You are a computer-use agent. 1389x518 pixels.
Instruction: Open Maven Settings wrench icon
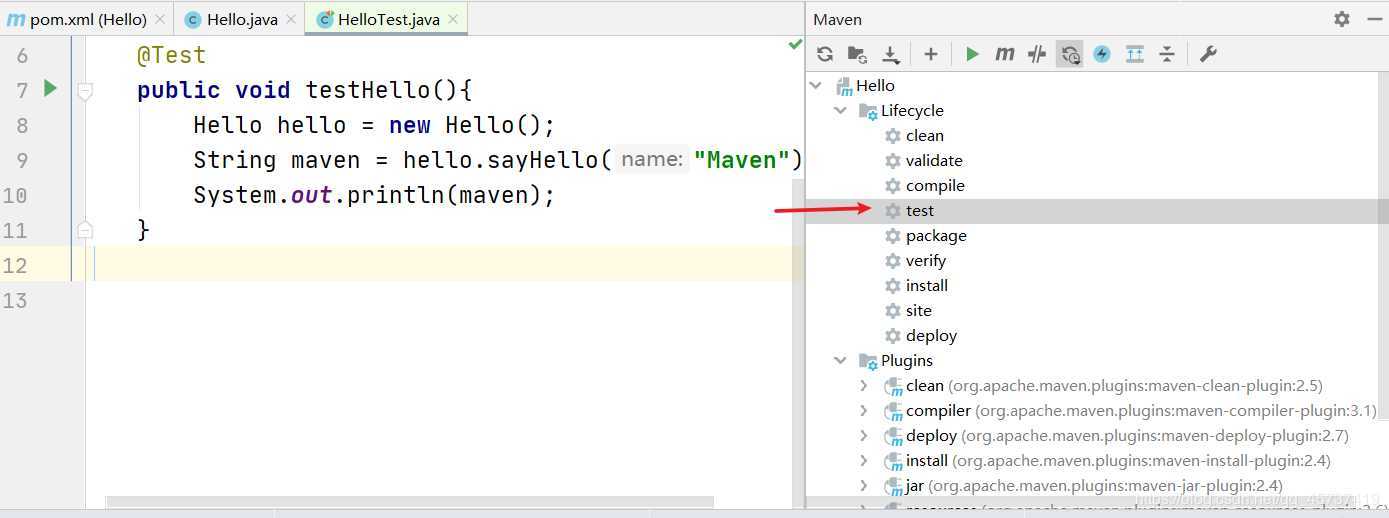[1208, 54]
